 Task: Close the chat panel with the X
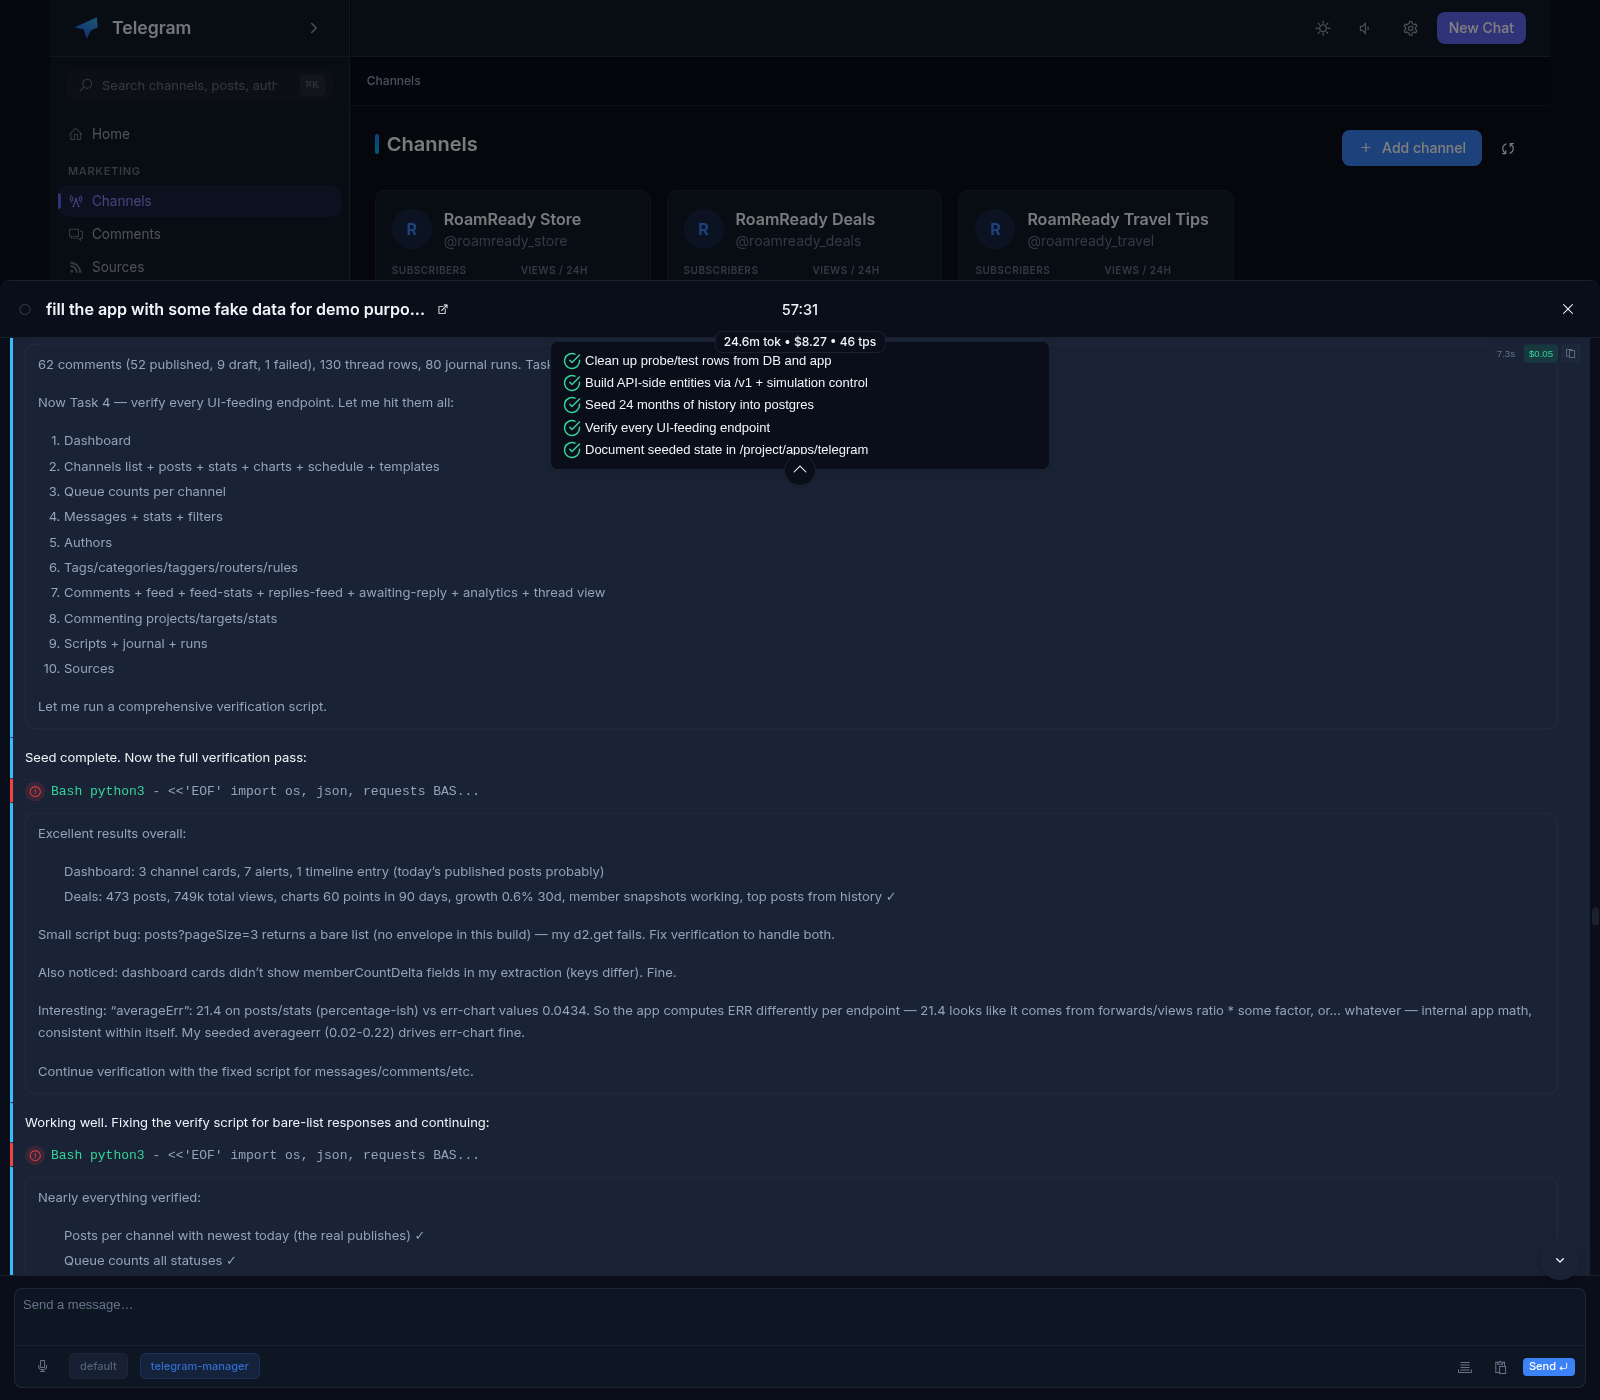(x=1568, y=309)
